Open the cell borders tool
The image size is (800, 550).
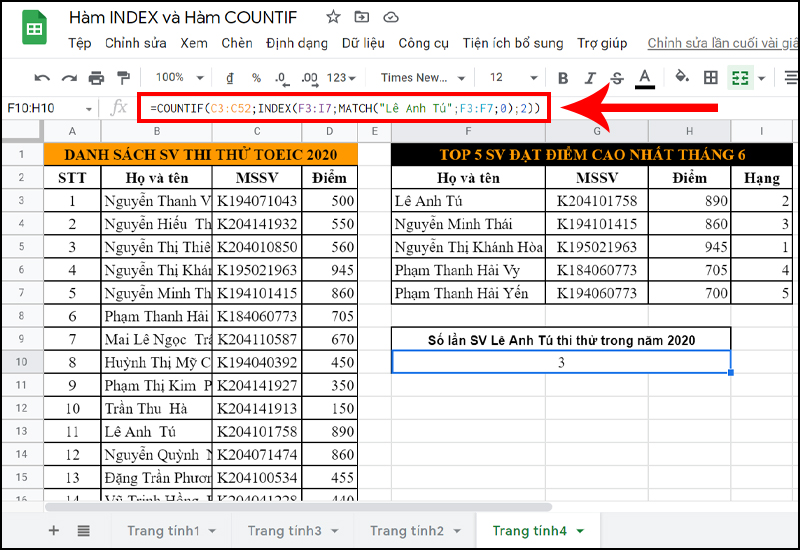pyautogui.click(x=711, y=78)
